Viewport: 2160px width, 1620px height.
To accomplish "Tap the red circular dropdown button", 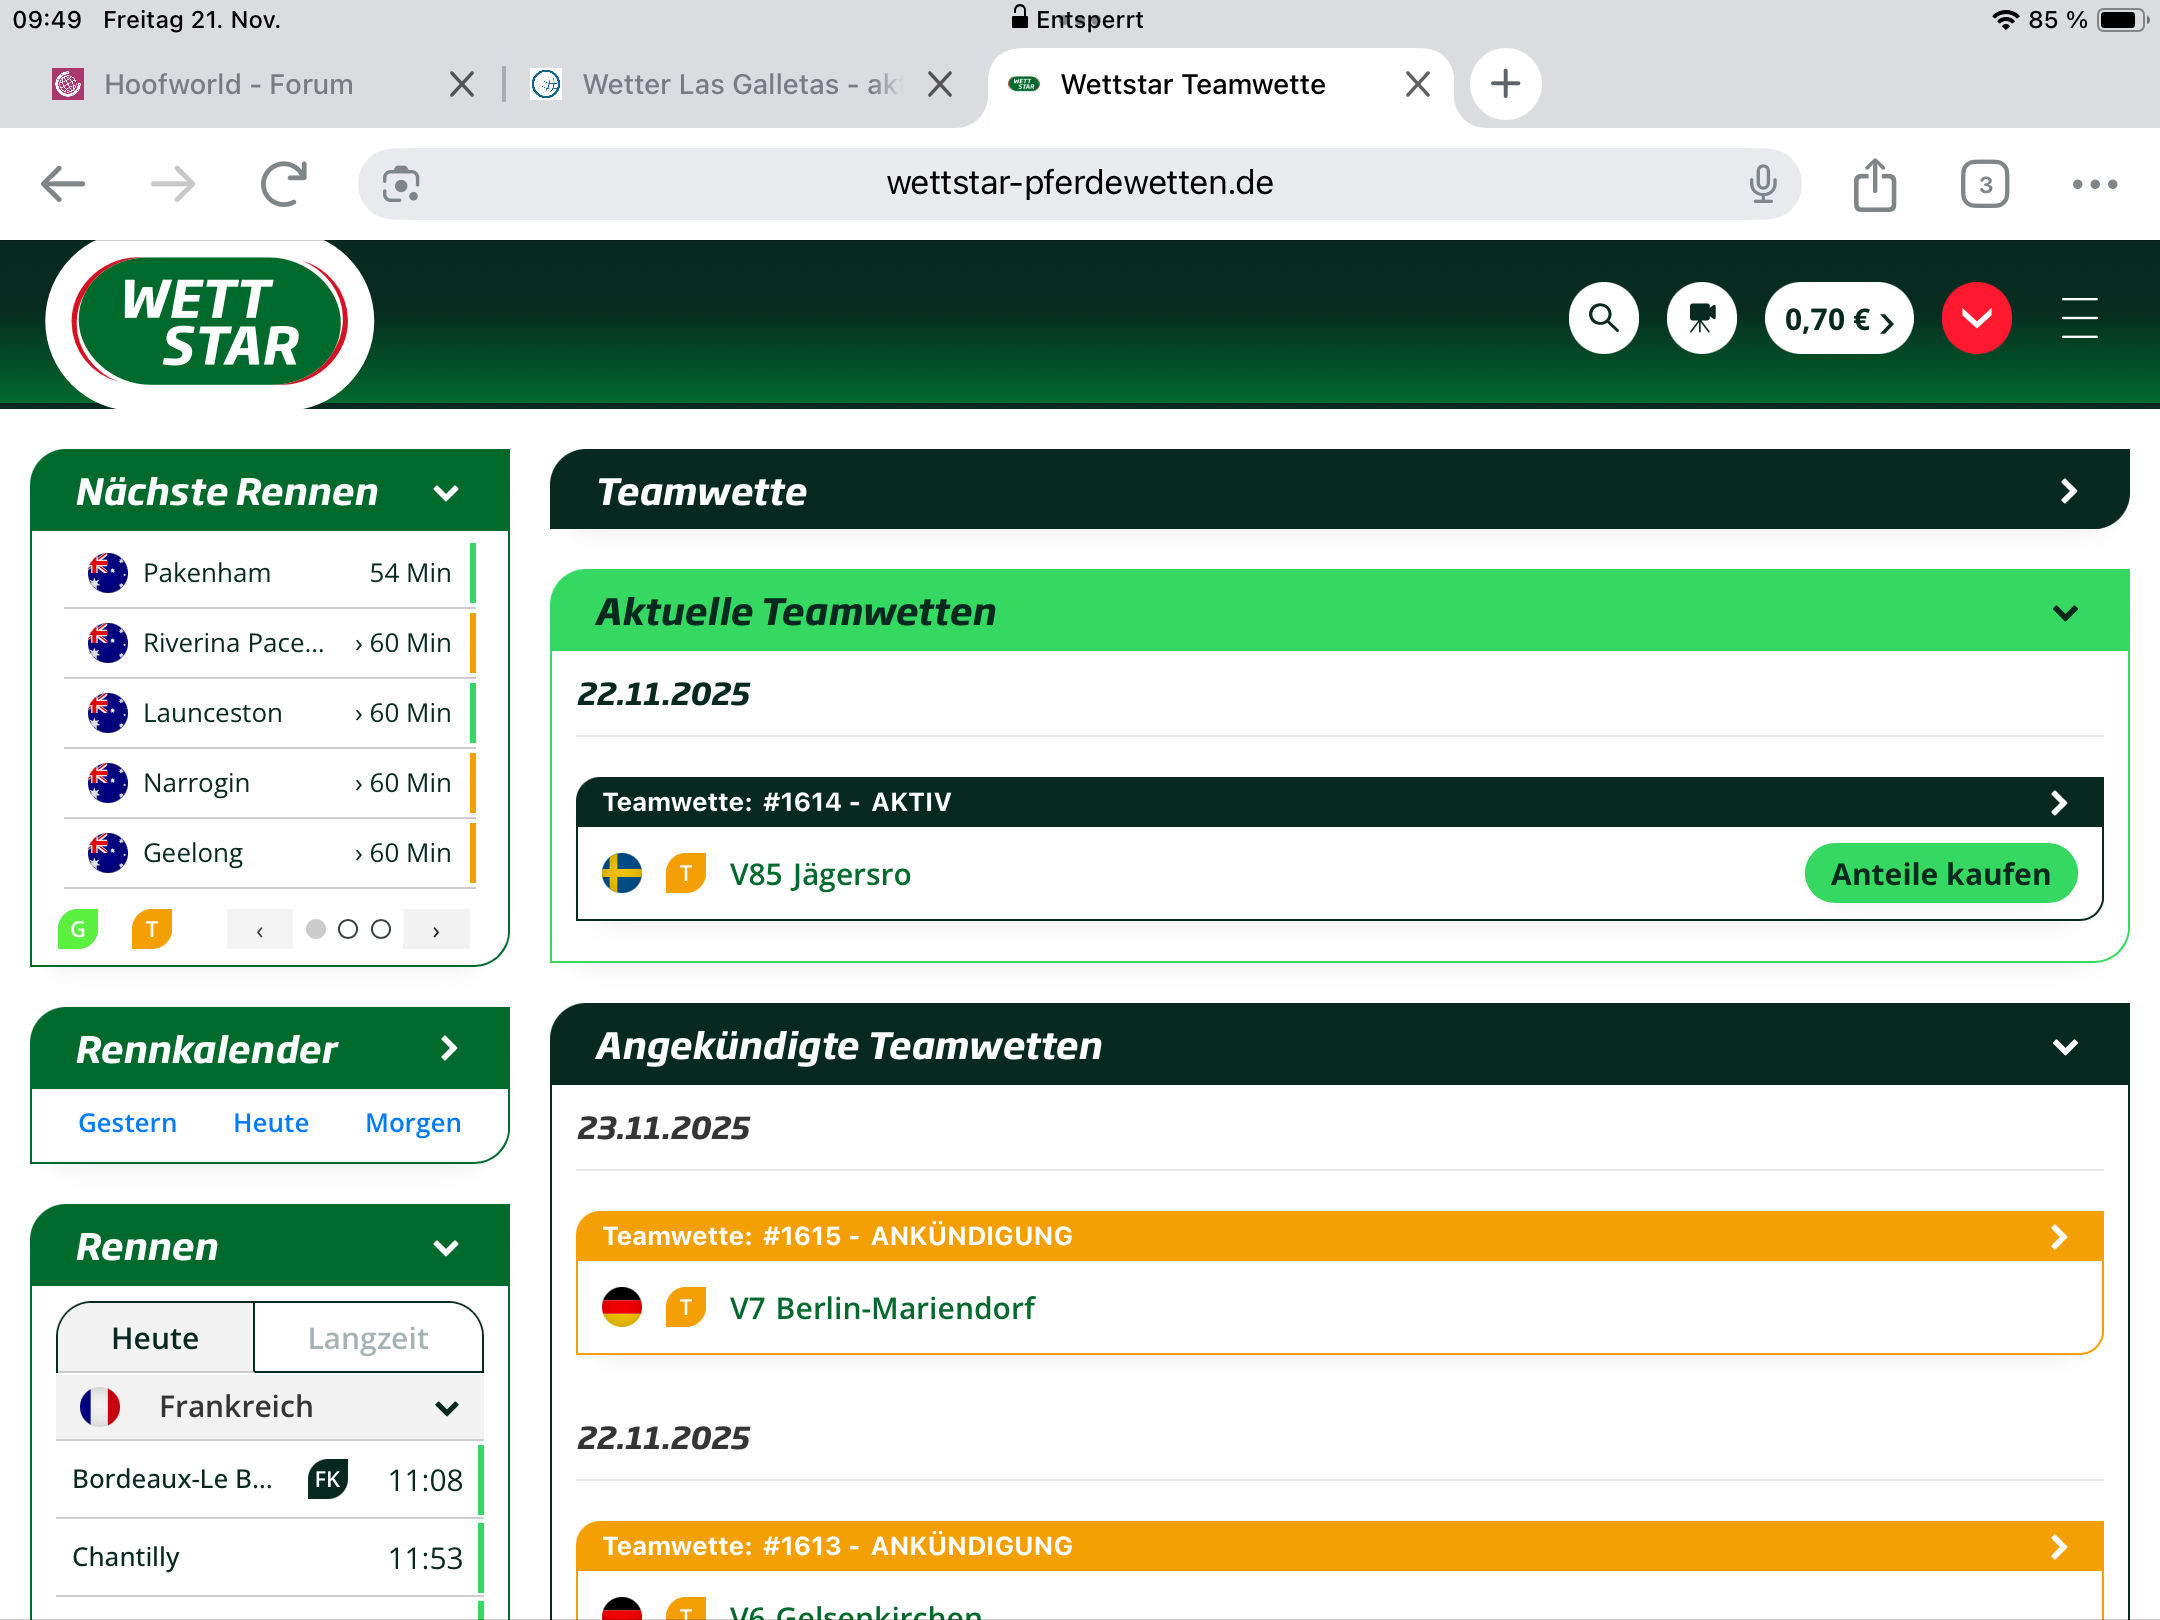I will point(1976,318).
